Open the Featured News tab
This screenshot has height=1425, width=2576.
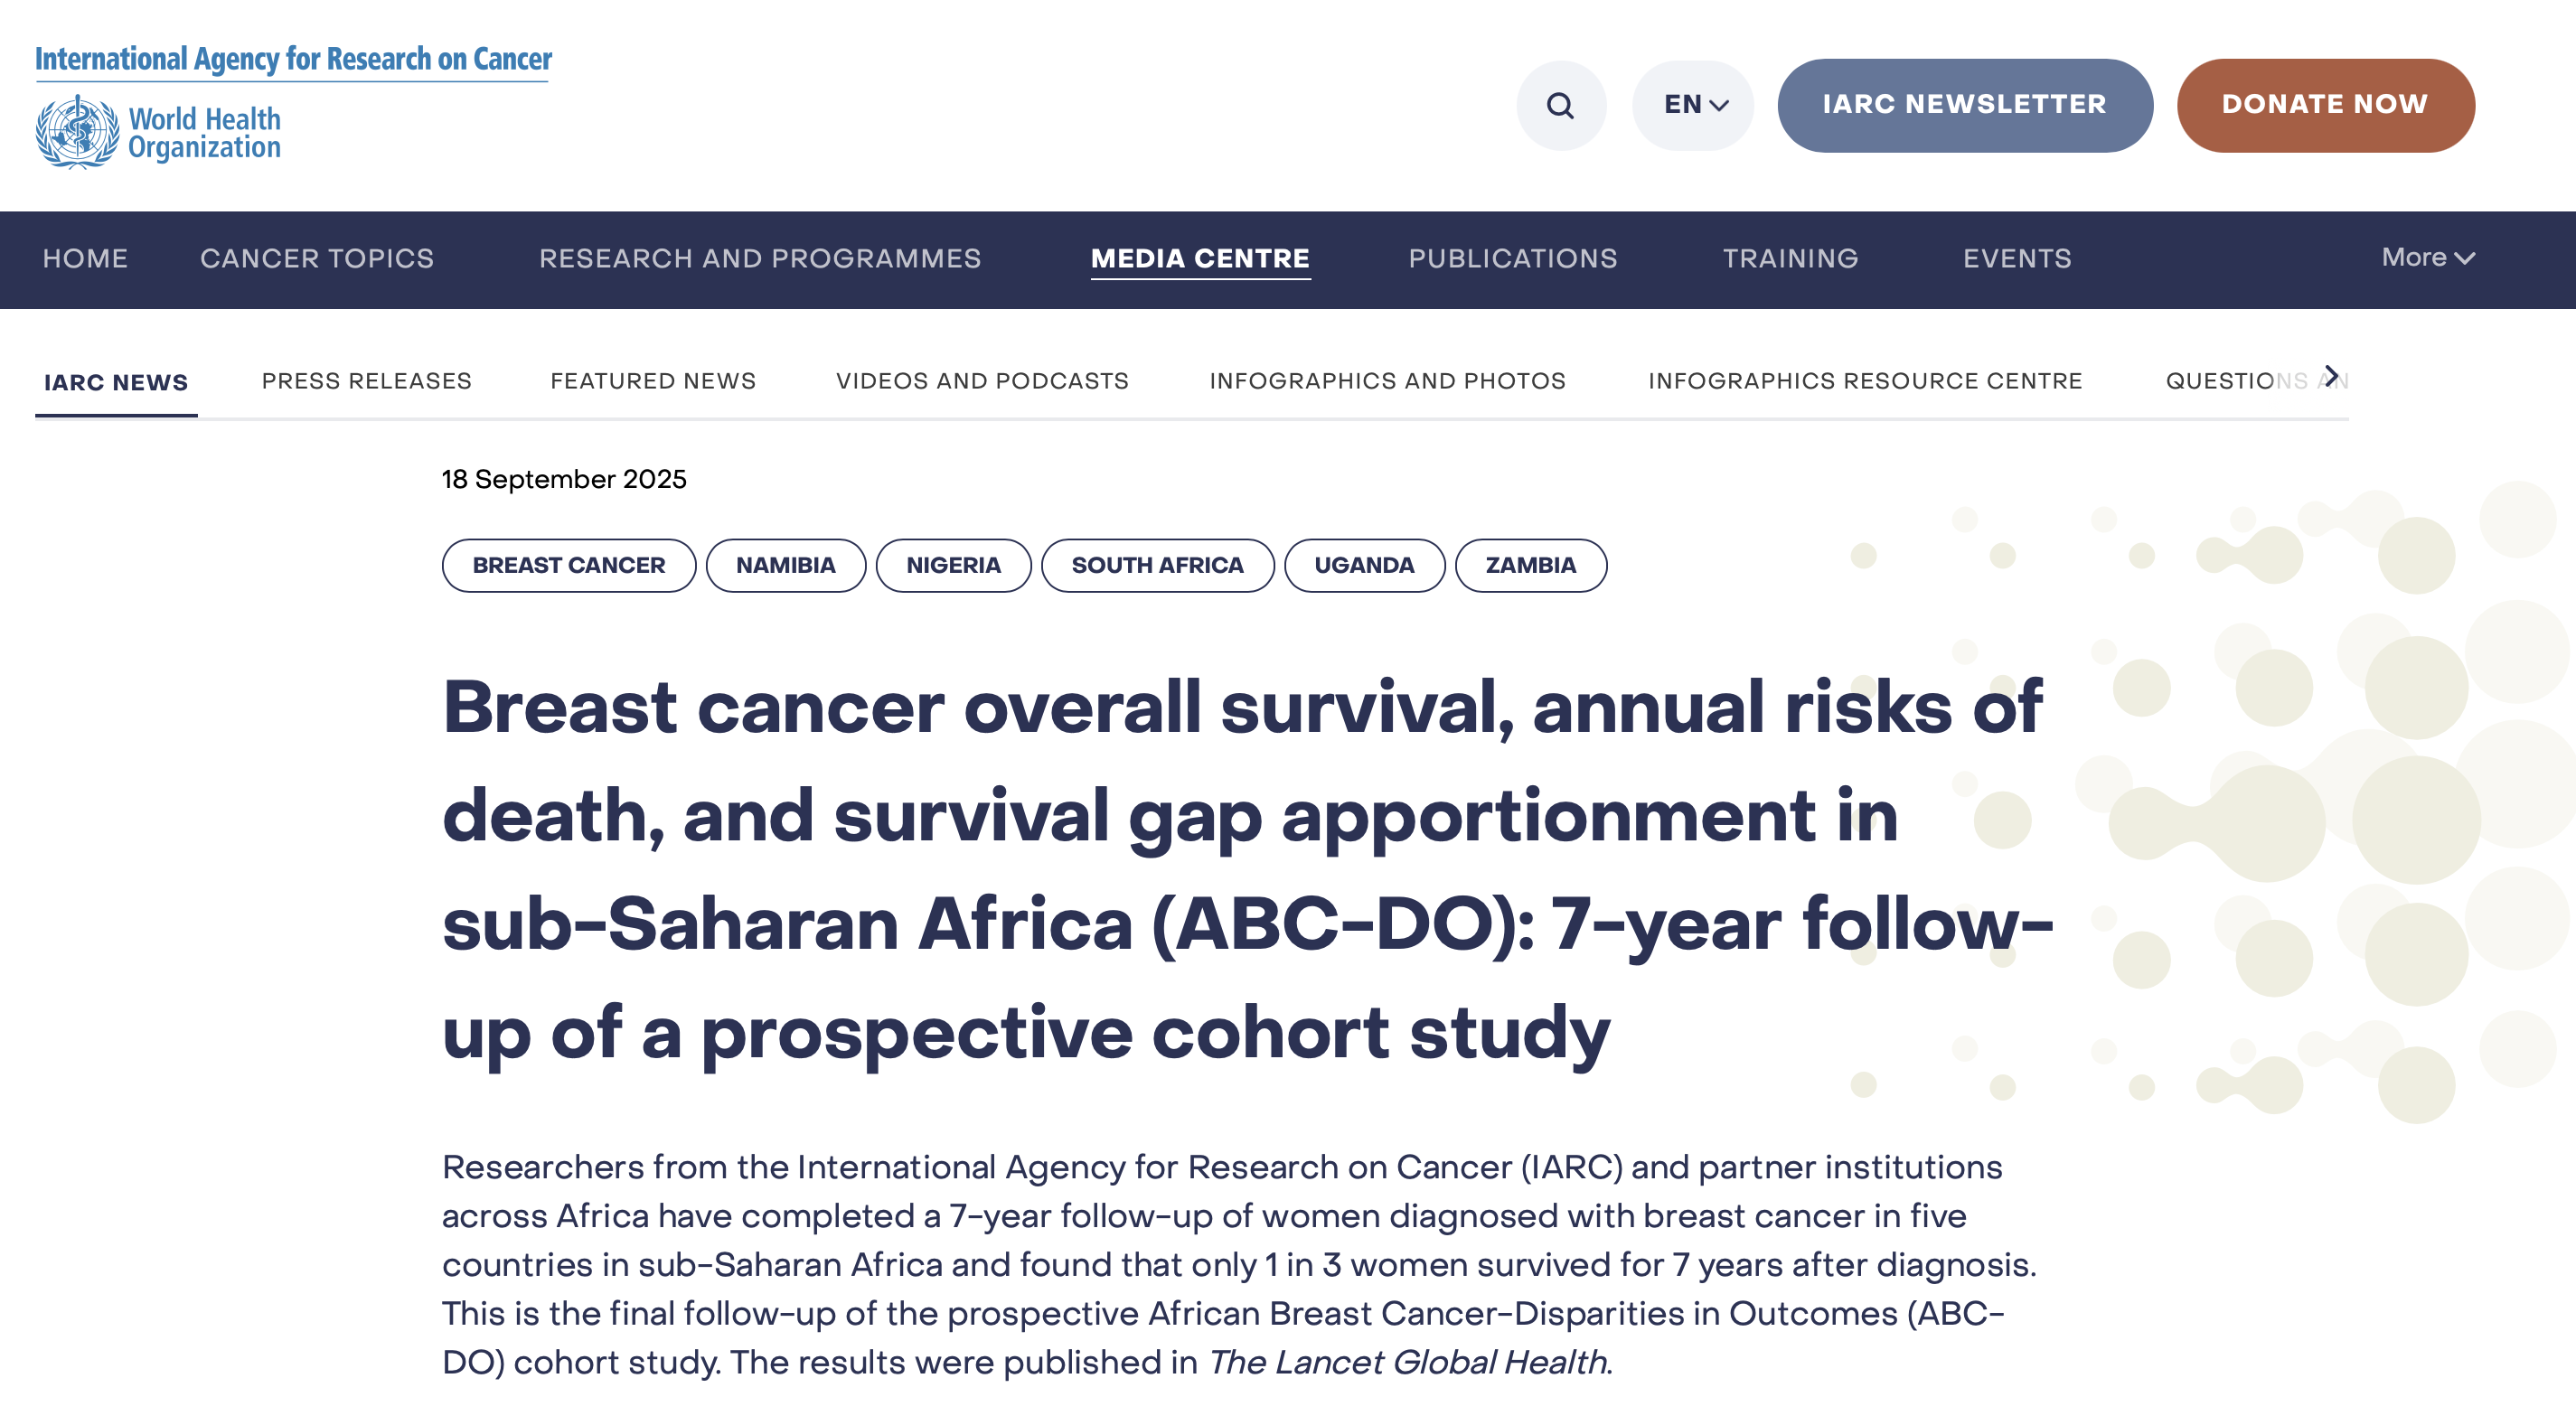(653, 381)
